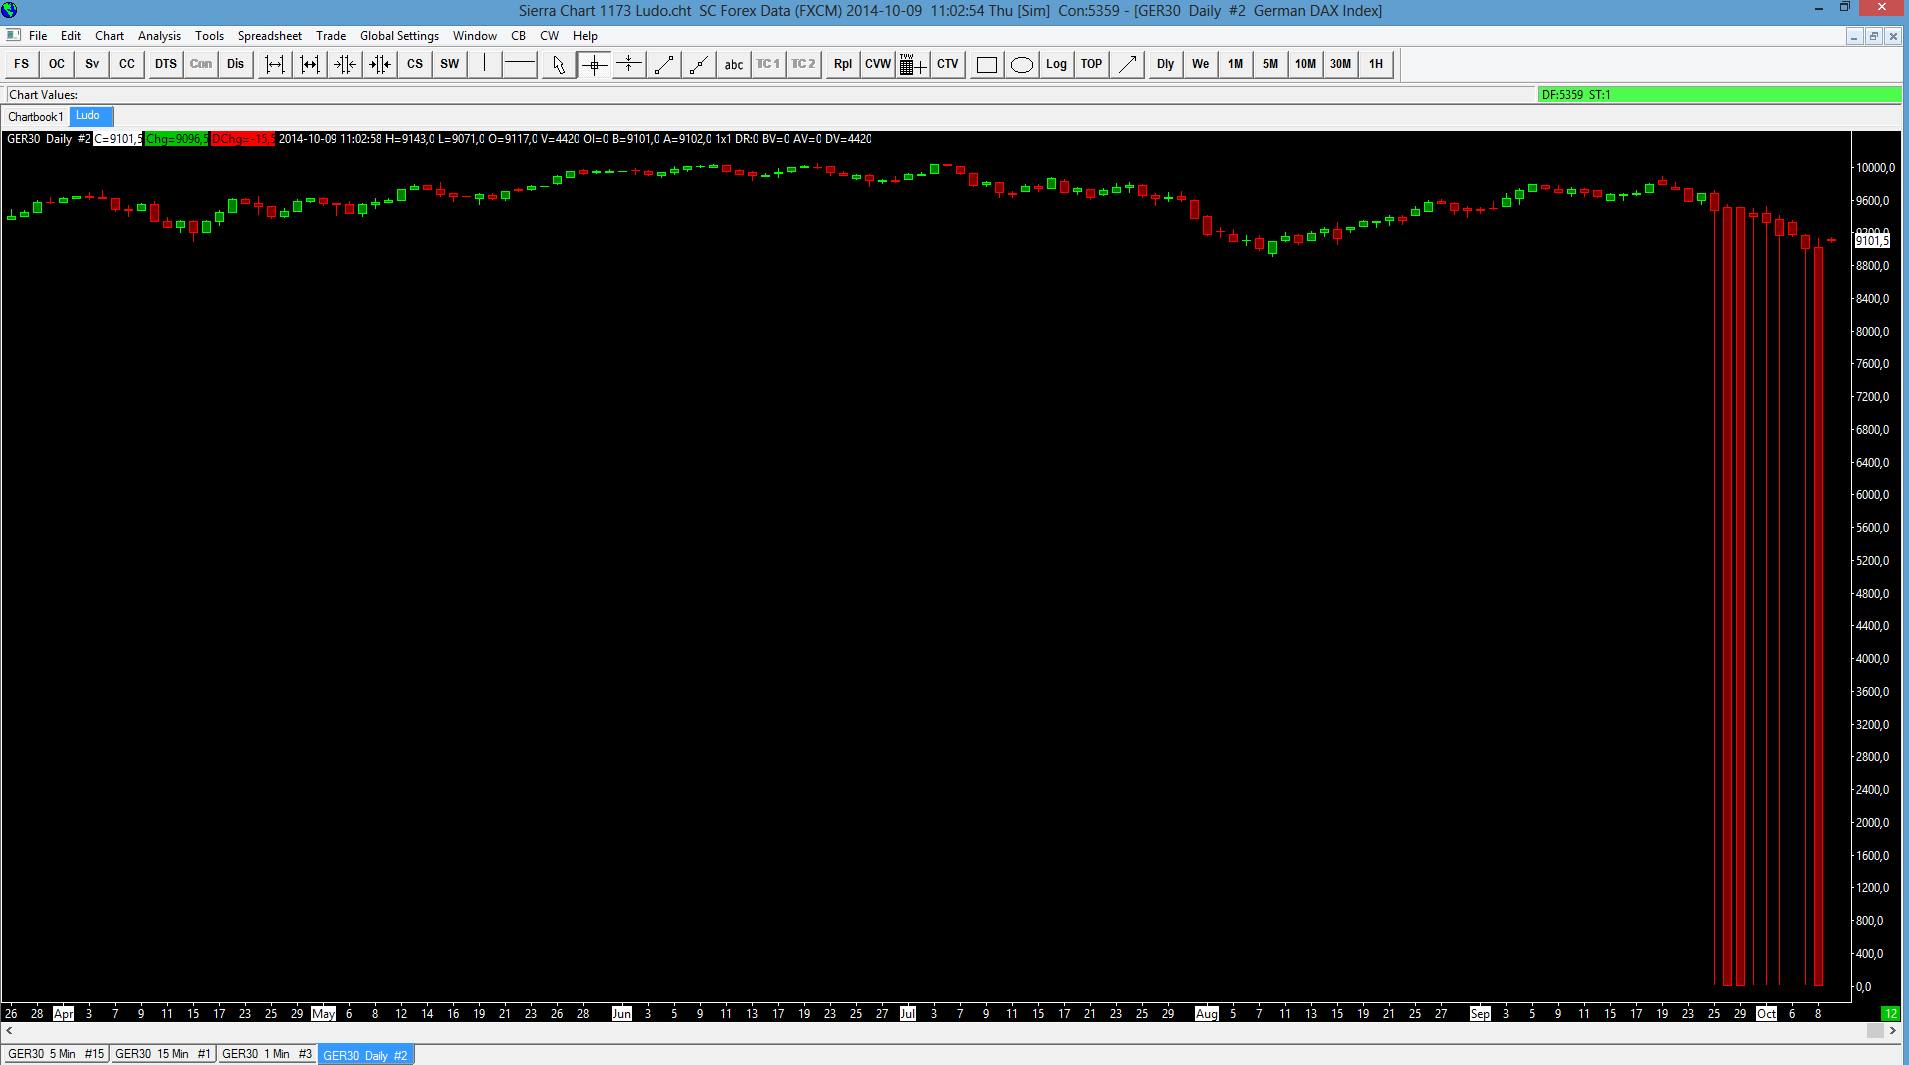This screenshot has width=1909, height=1065.
Task: Open the Tools menu
Action: coord(210,36)
